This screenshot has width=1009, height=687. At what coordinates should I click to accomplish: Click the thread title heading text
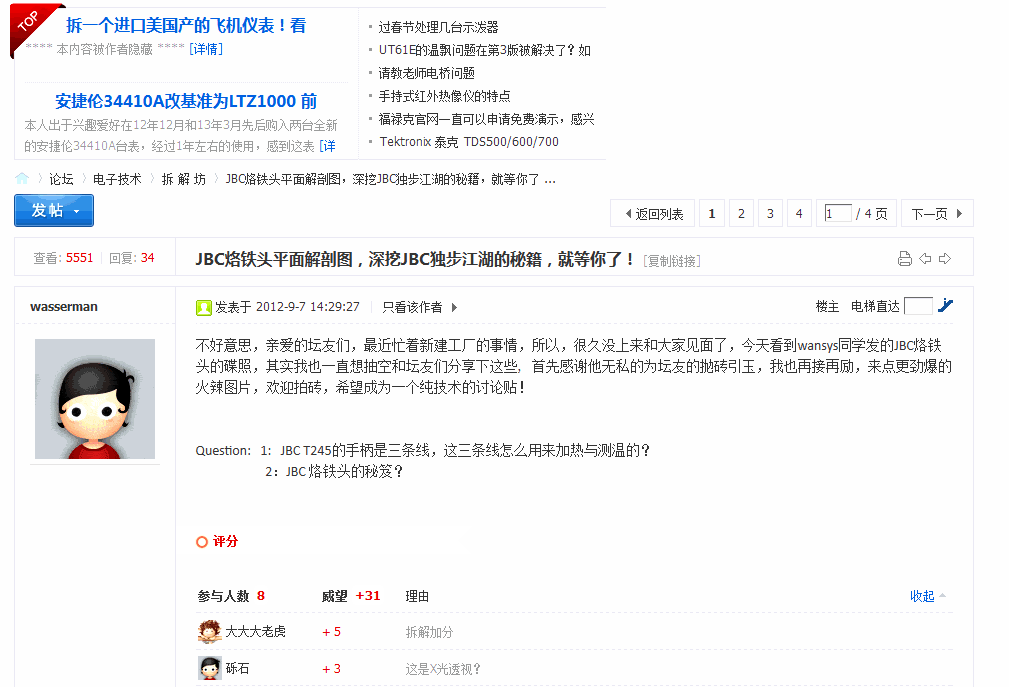414,259
